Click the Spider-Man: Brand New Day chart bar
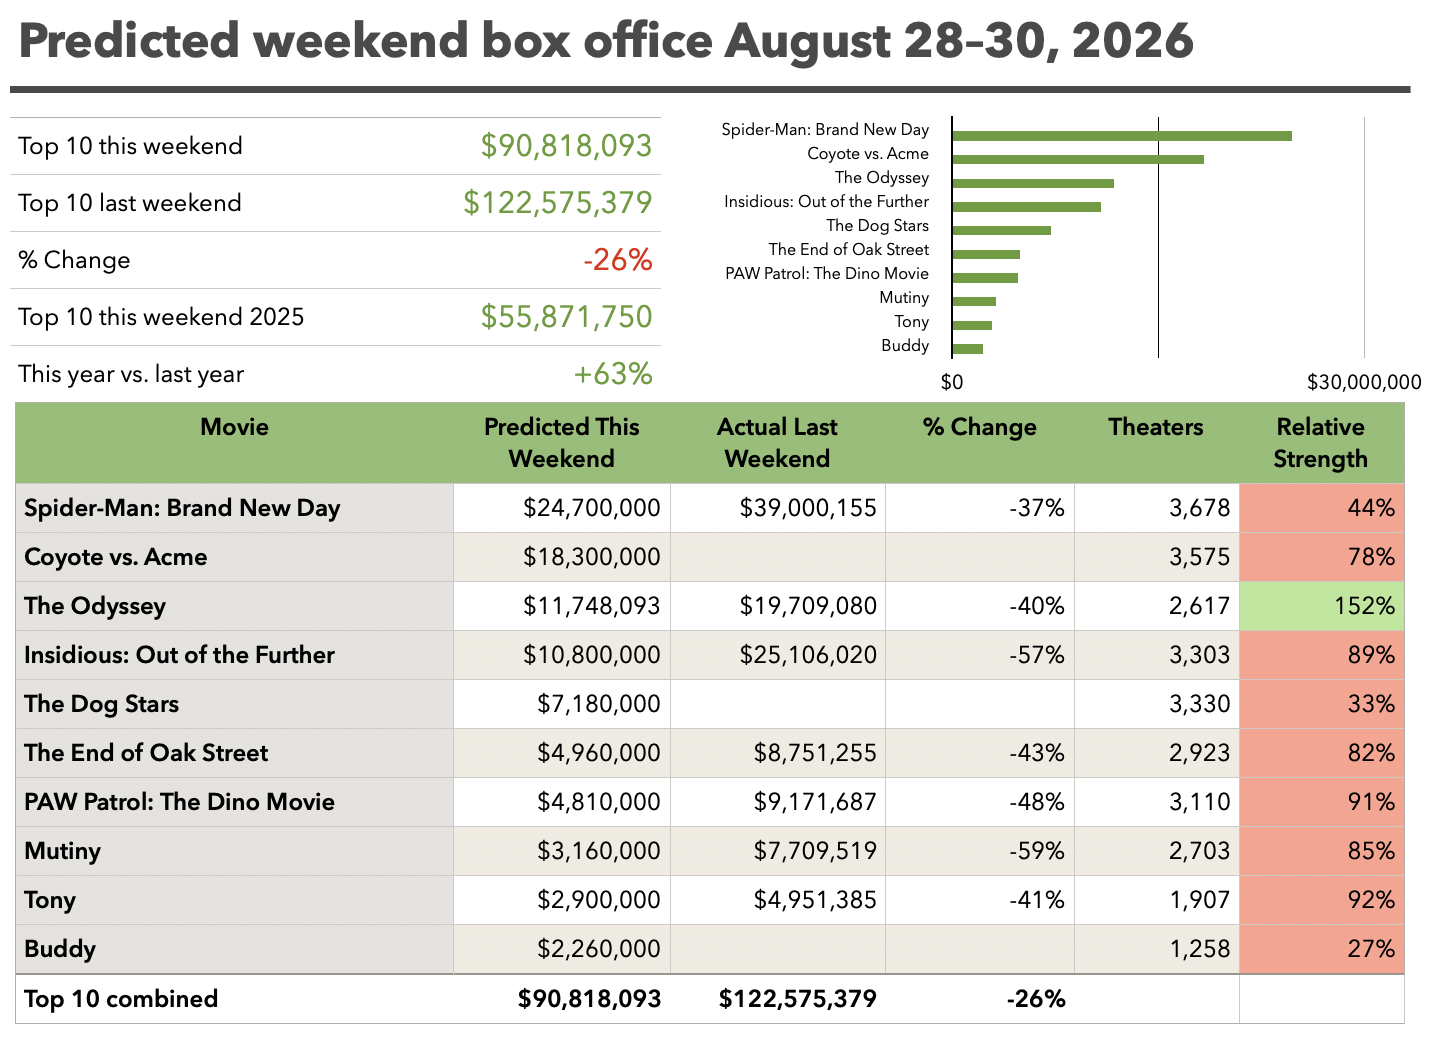The image size is (1440, 1040). (1122, 135)
